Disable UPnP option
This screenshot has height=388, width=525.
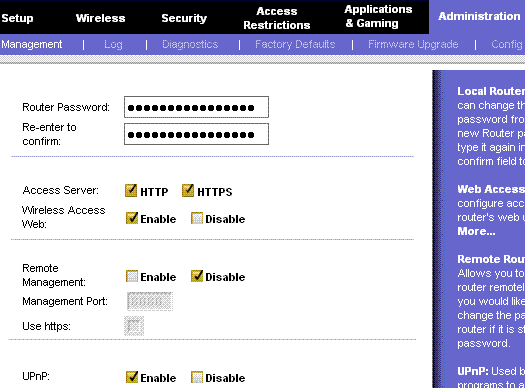197,377
